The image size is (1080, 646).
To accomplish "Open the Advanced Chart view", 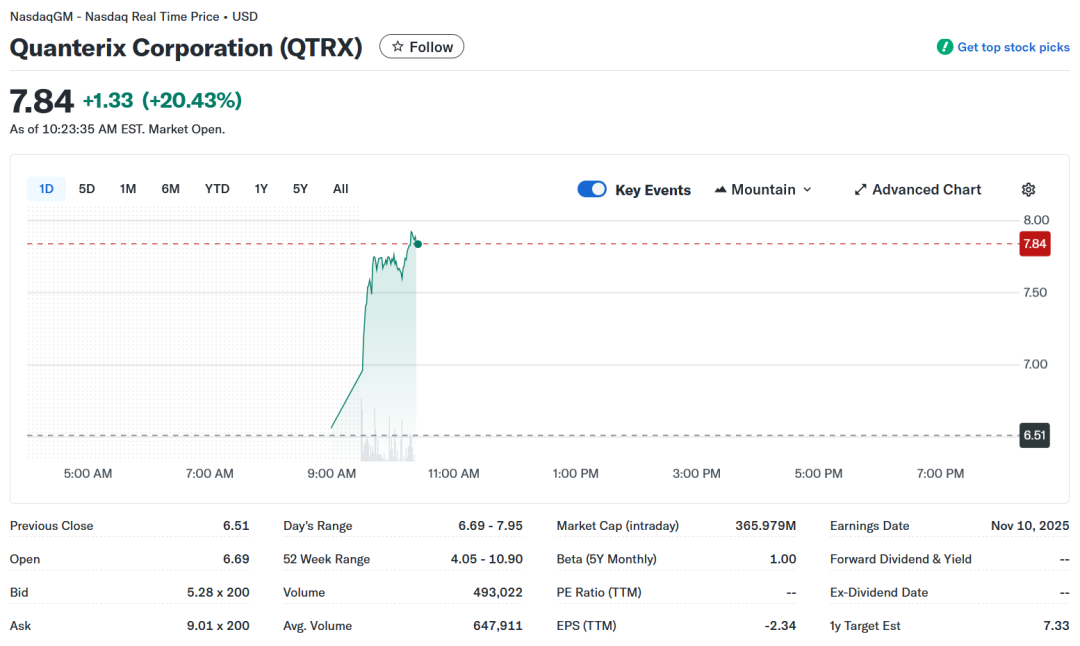I will pos(926,190).
